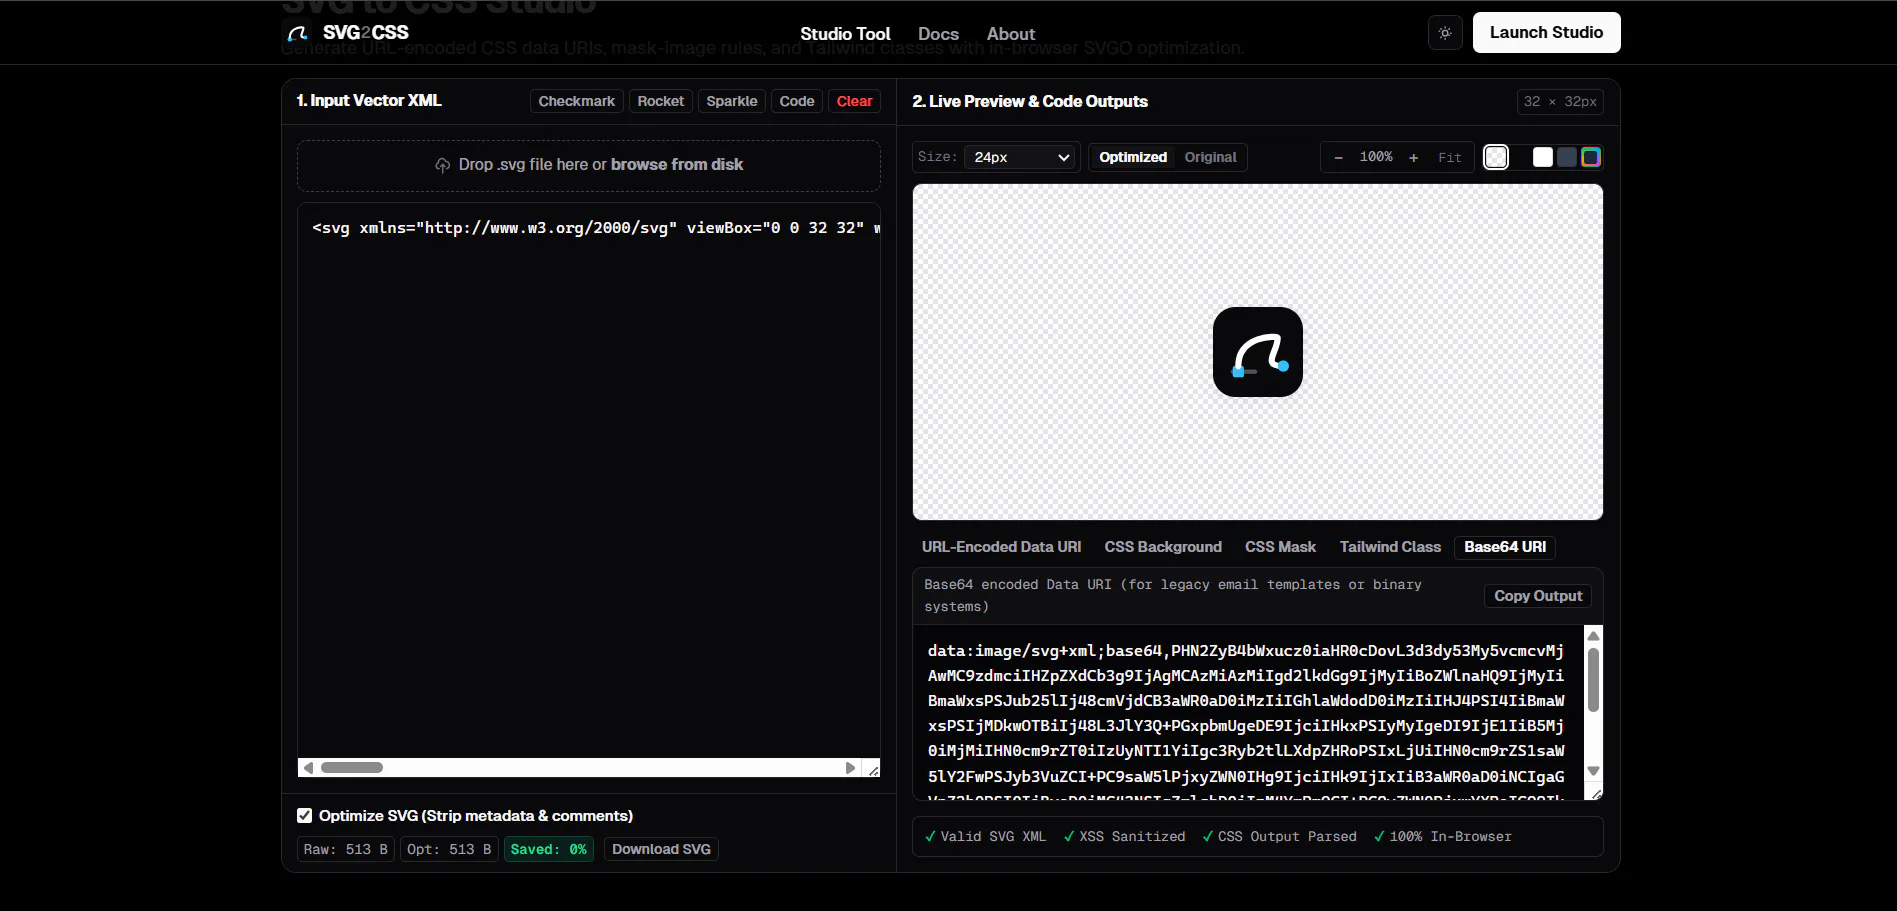Switch to URL-Encoded Data URI tab
This screenshot has width=1897, height=911.
pyautogui.click(x=1001, y=547)
